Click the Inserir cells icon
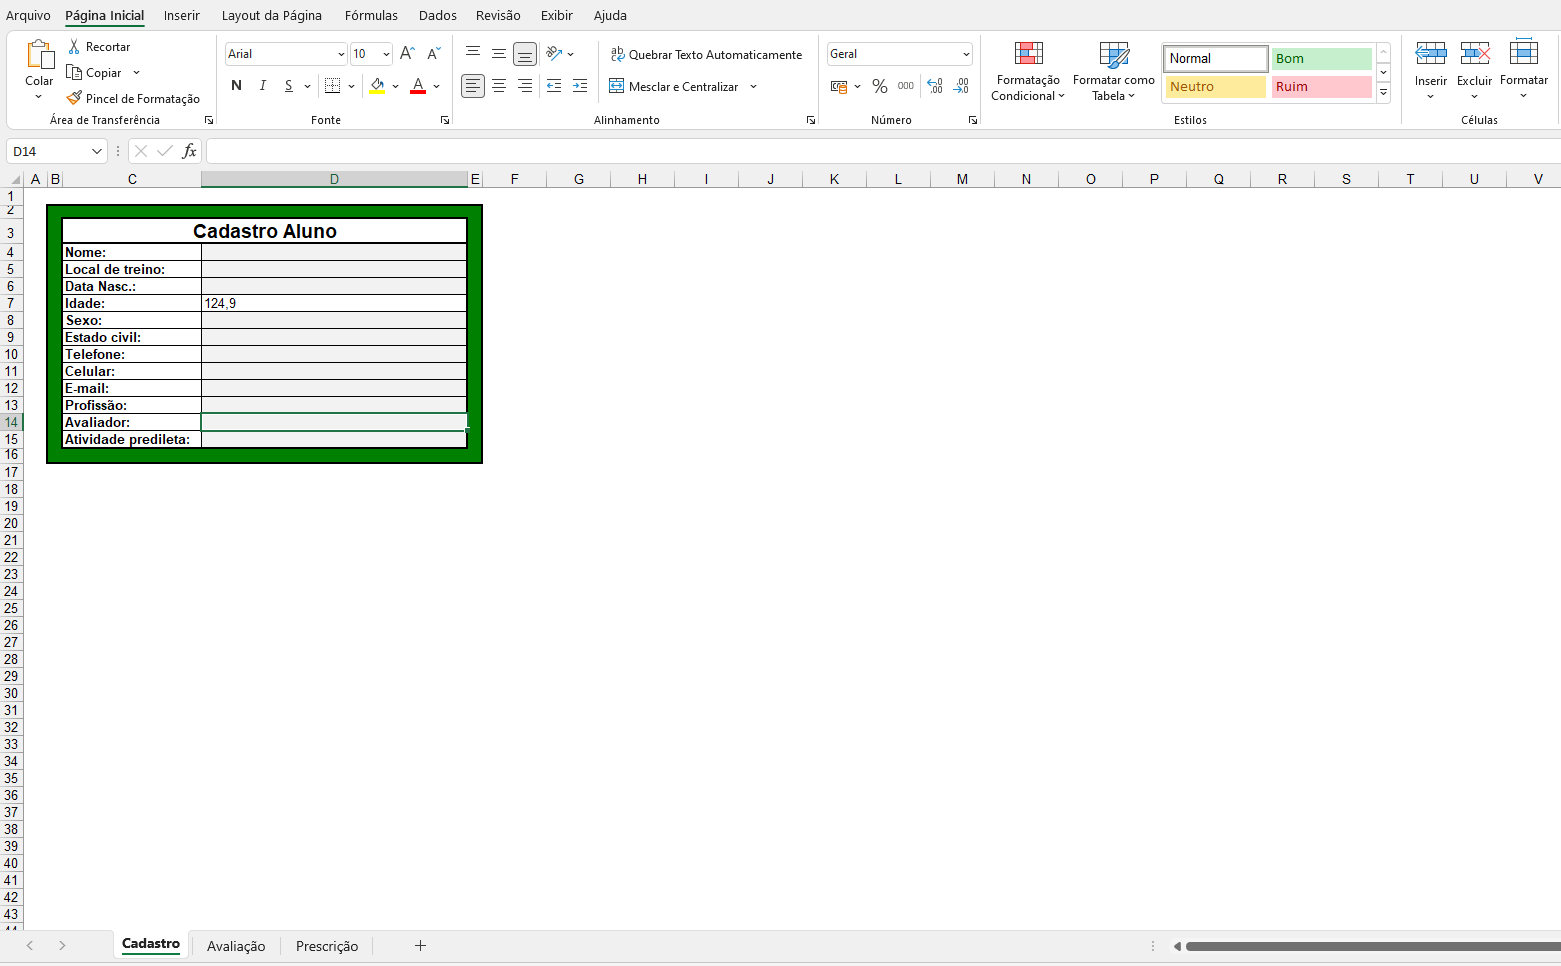Image resolution: width=1561 pixels, height=966 pixels. click(x=1430, y=54)
